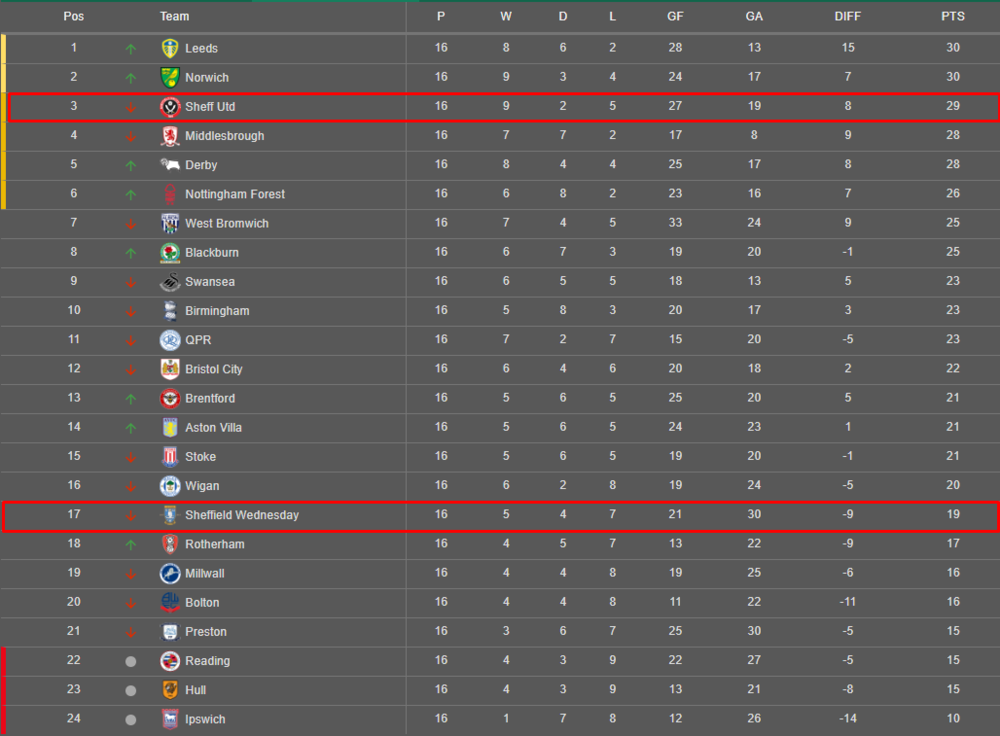Open the West Bromwich team link

tap(226, 223)
